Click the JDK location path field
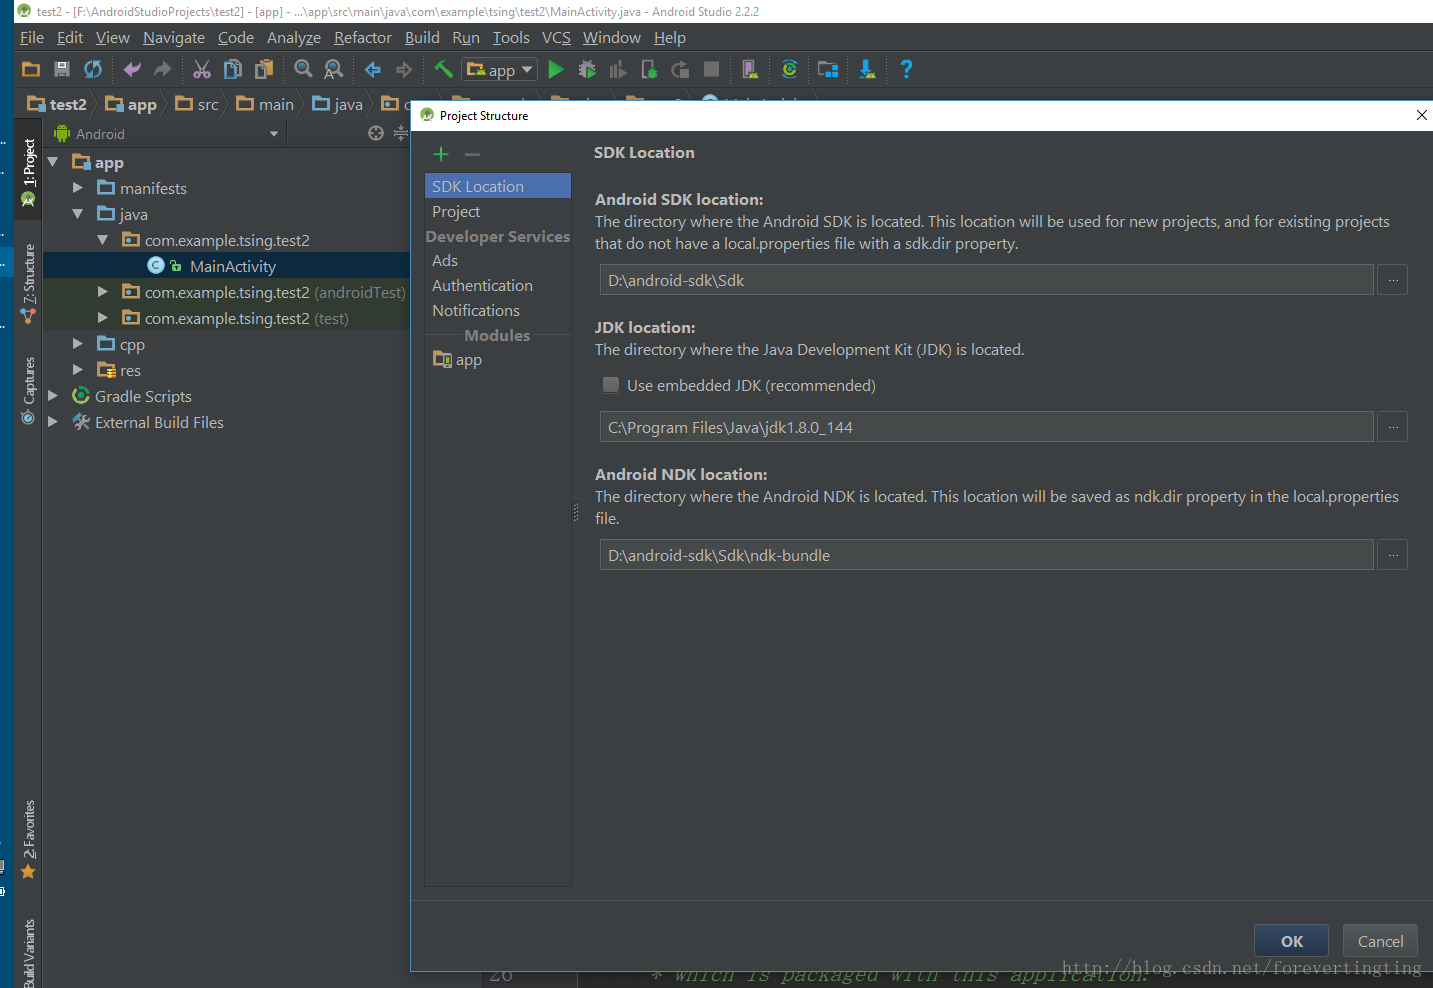This screenshot has width=1433, height=988. [x=986, y=427]
